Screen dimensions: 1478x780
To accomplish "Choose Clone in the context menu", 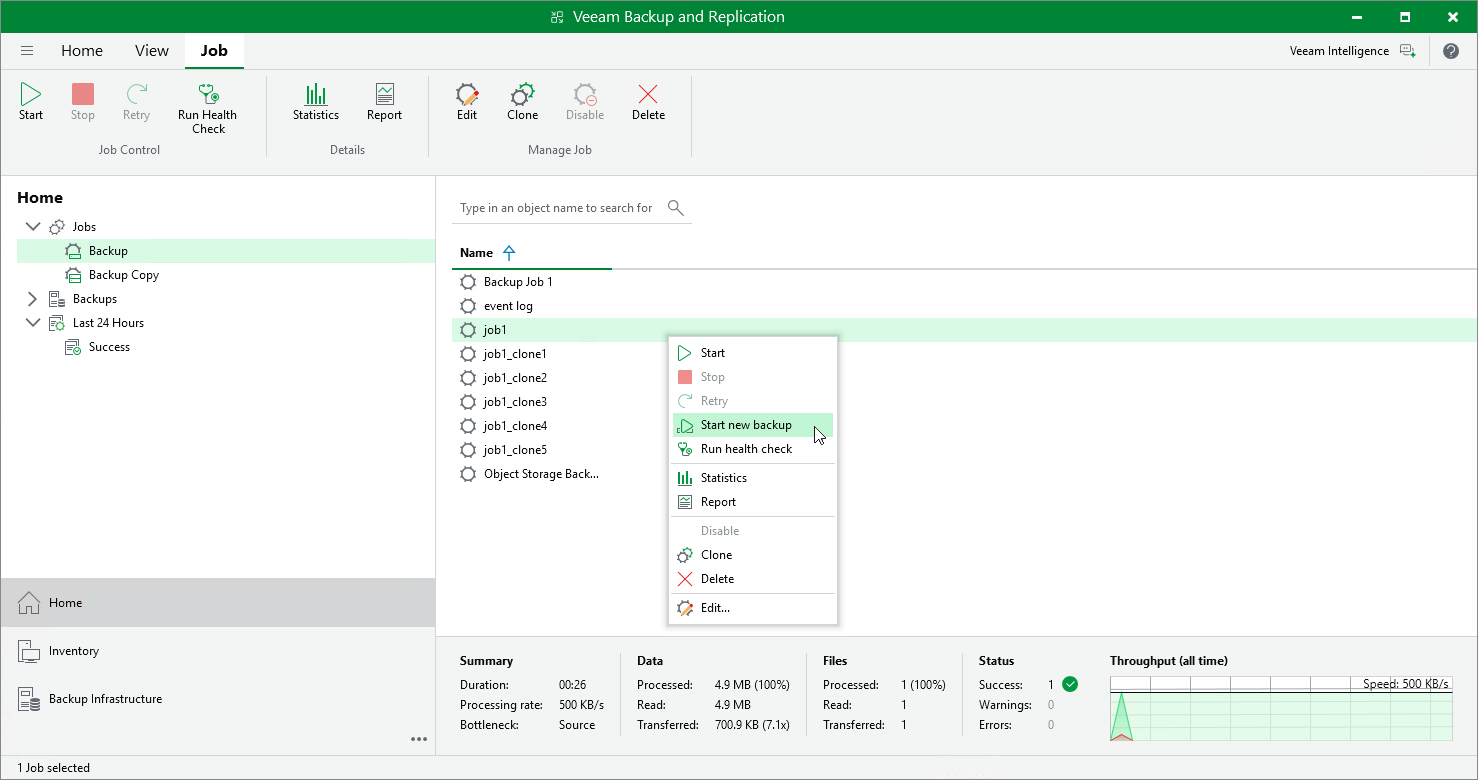I will point(753,555).
